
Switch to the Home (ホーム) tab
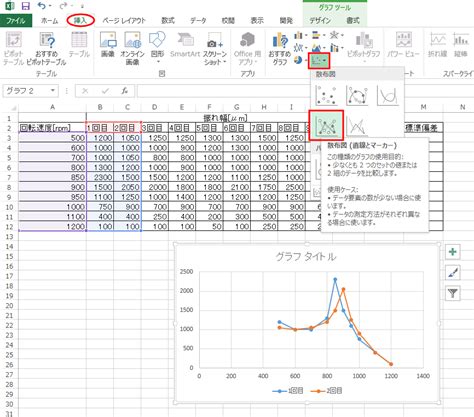[x=50, y=21]
